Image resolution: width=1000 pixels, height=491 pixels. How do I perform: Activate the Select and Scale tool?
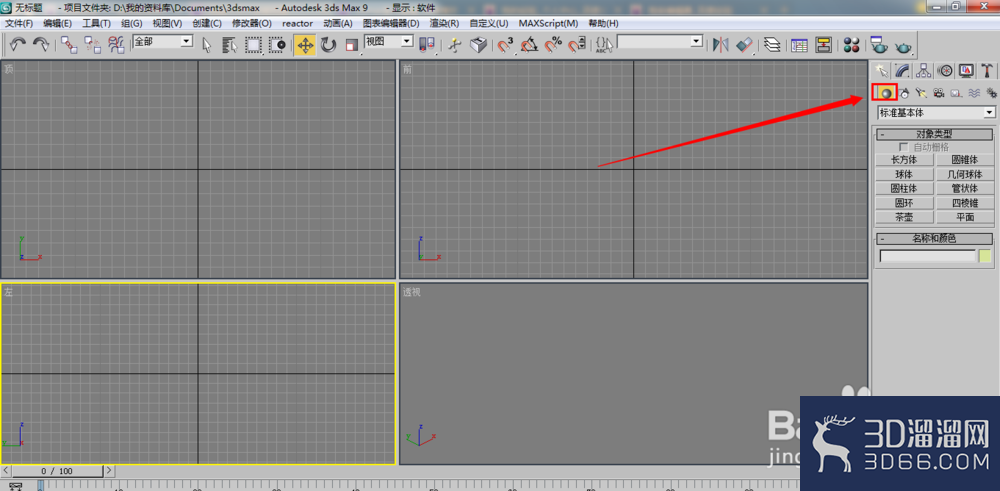(351, 45)
